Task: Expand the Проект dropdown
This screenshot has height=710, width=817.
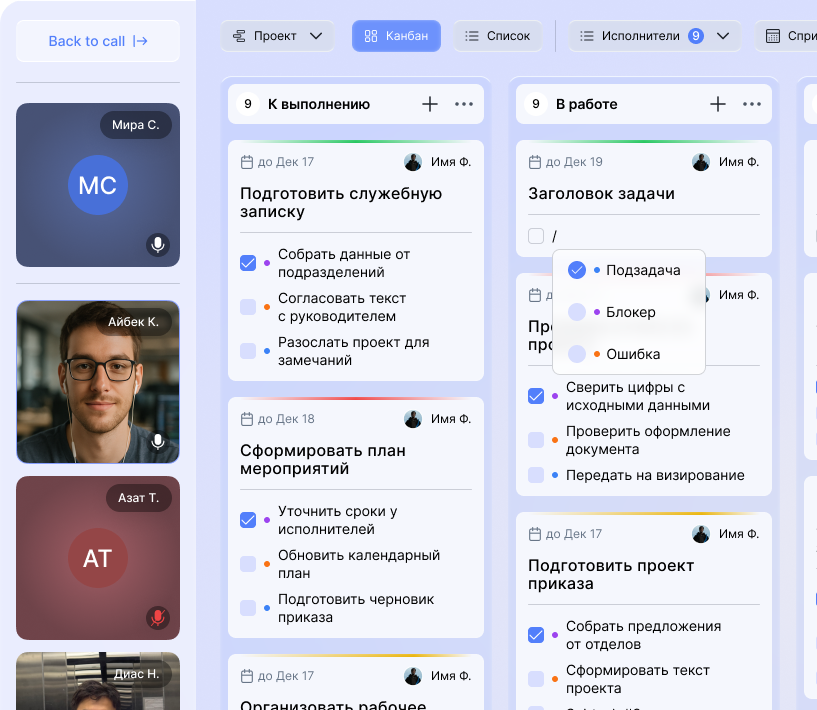Action: [278, 36]
